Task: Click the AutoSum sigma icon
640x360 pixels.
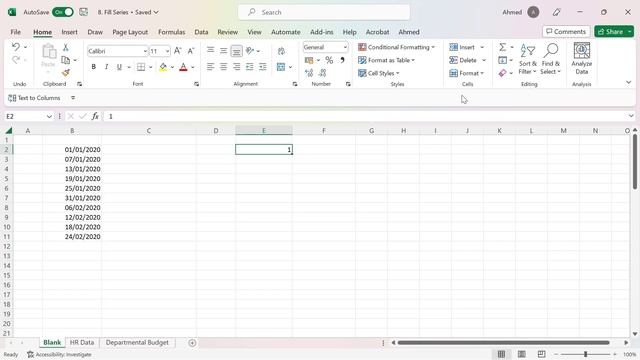Action: pyautogui.click(x=502, y=47)
